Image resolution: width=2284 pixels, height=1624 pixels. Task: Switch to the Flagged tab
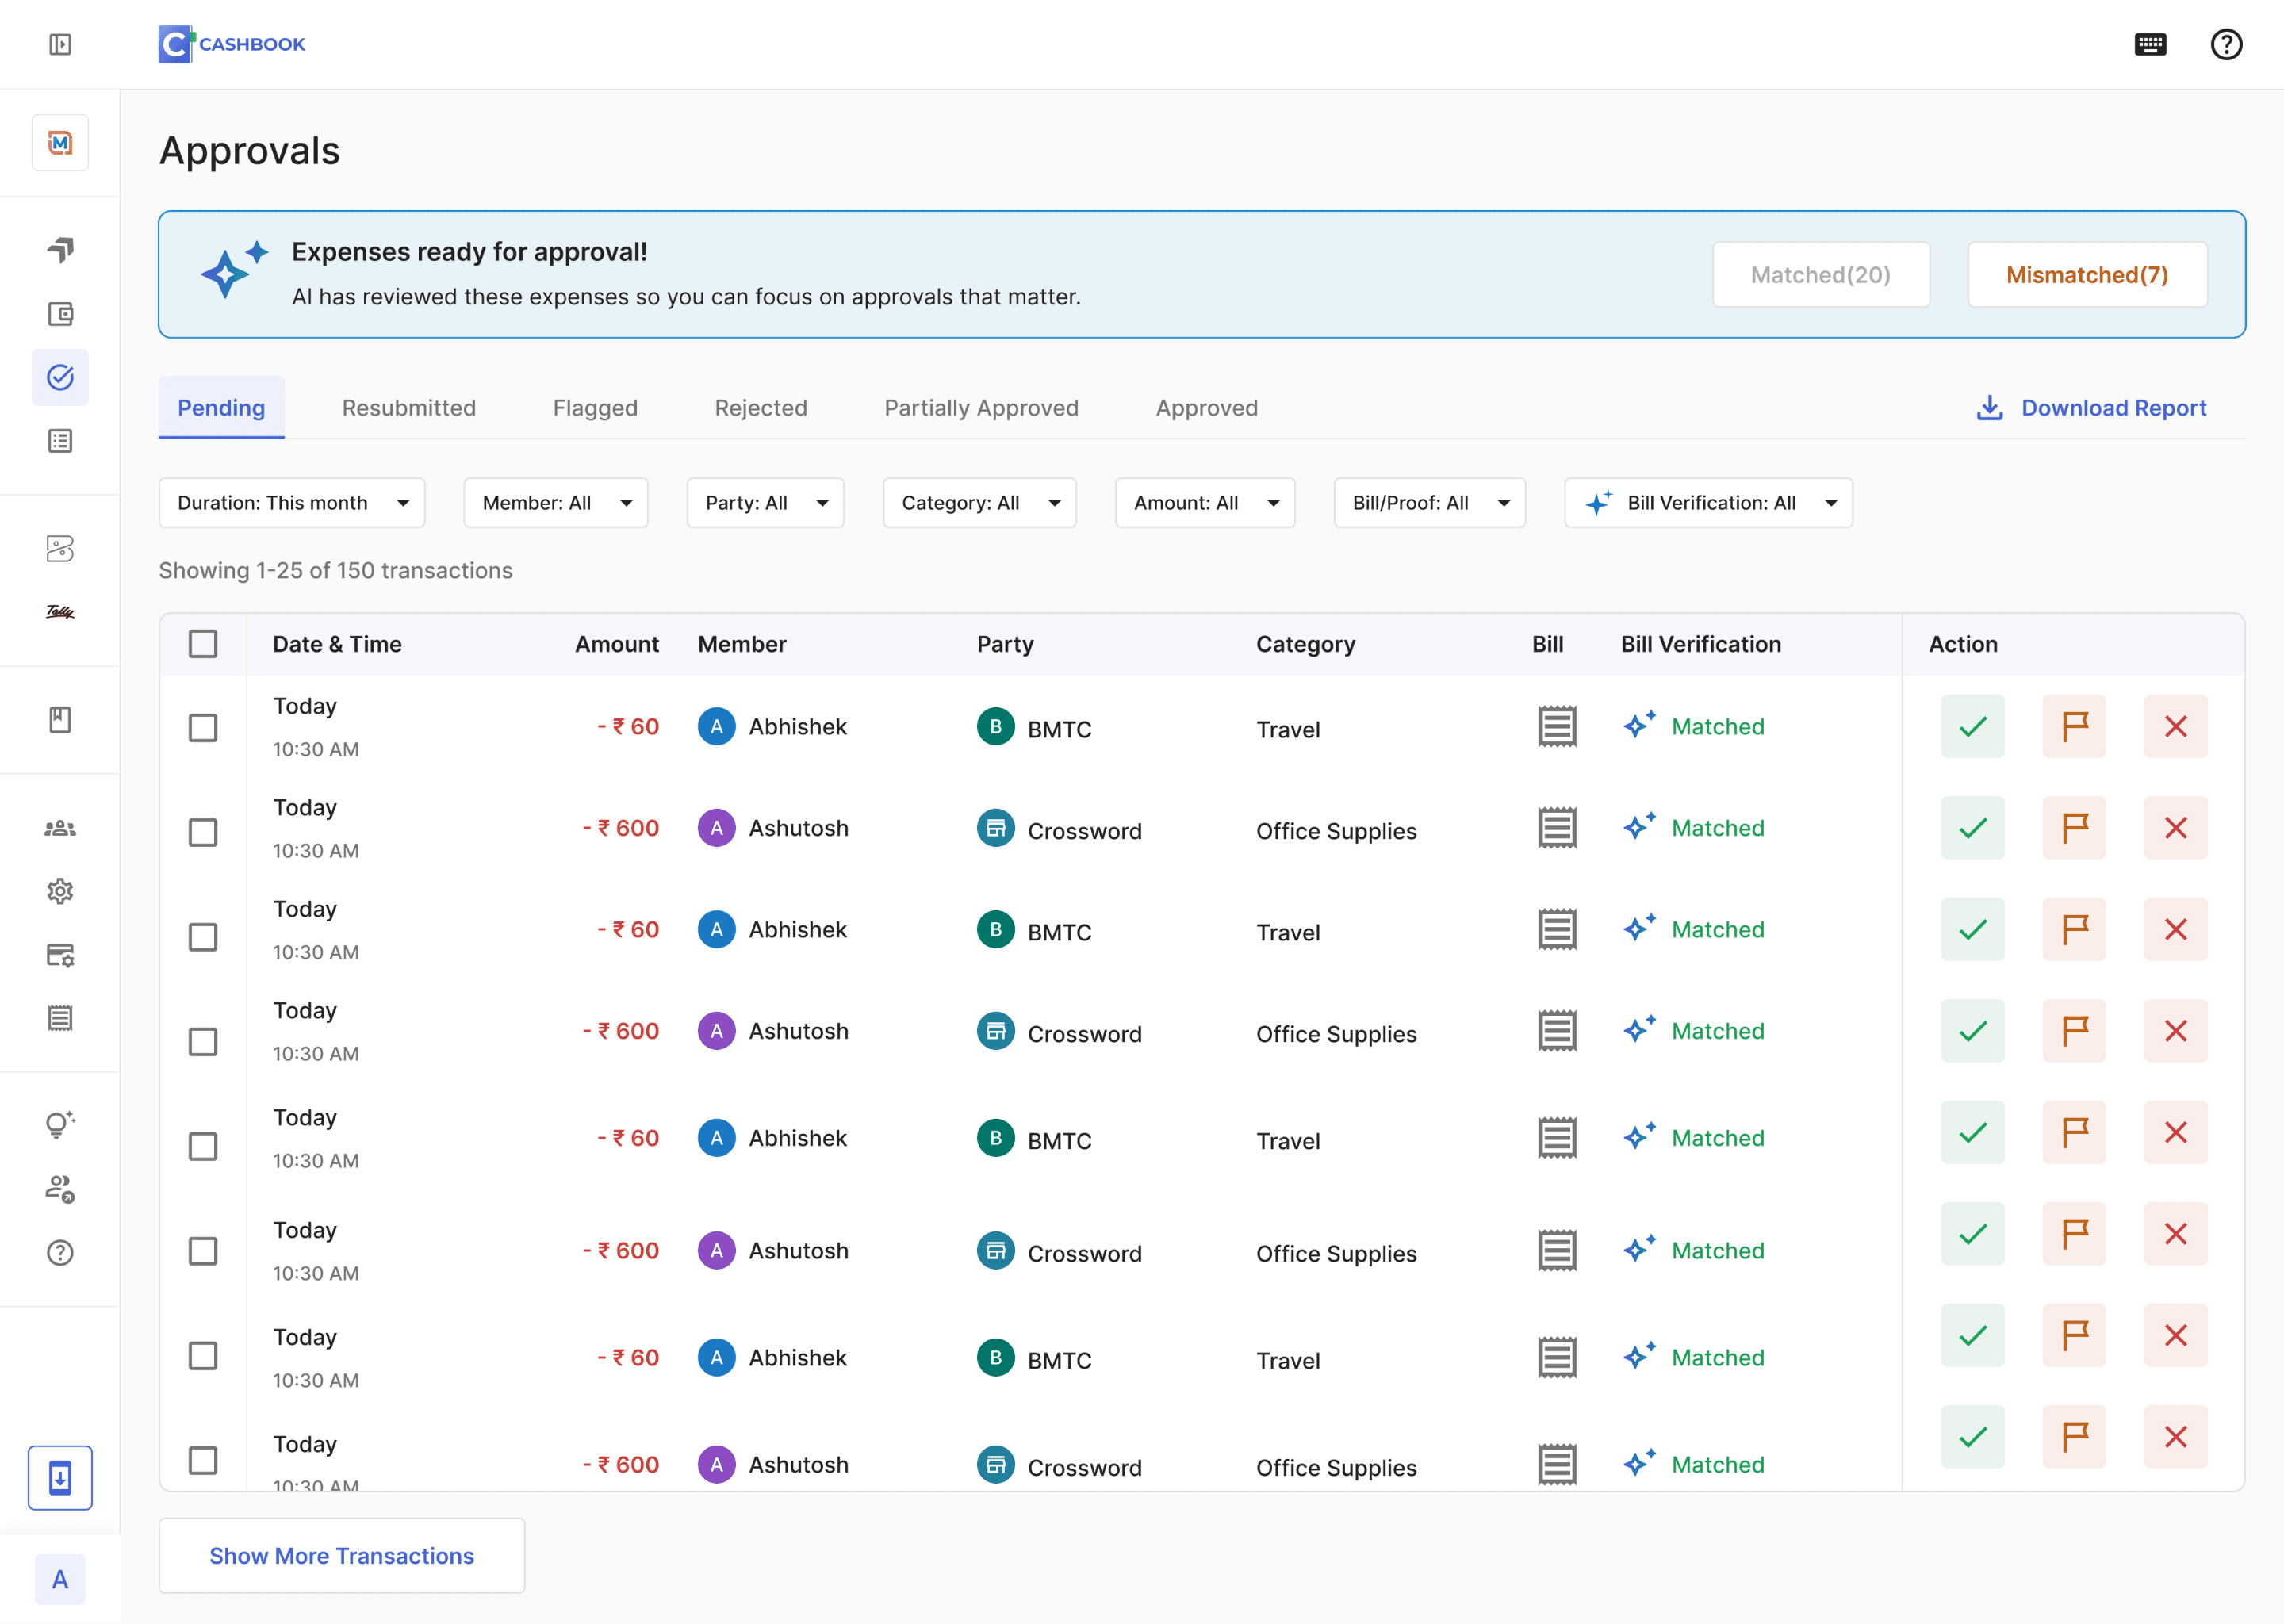(595, 408)
